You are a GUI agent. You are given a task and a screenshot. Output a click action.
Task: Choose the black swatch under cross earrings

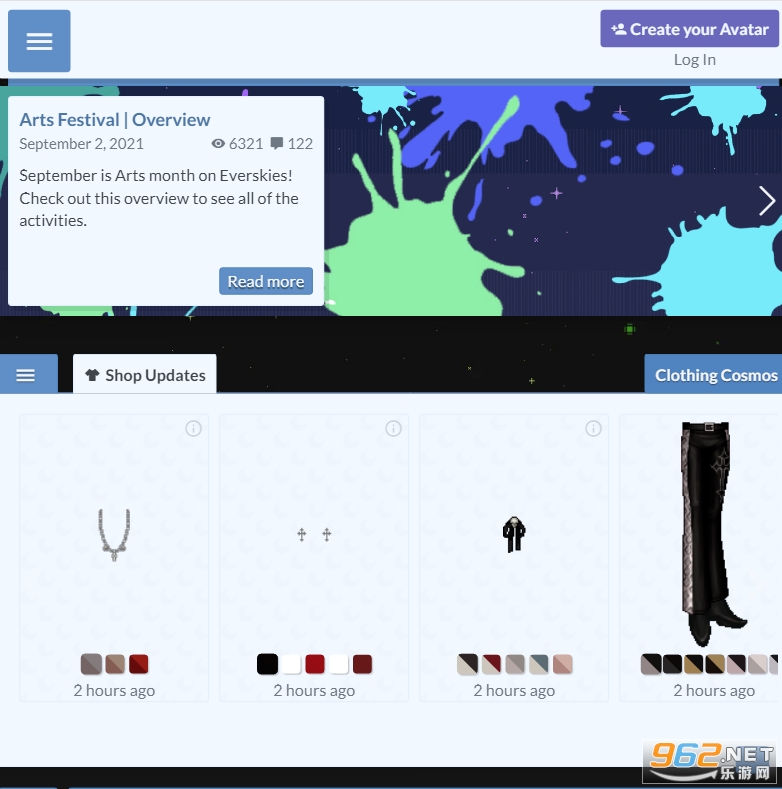click(267, 664)
